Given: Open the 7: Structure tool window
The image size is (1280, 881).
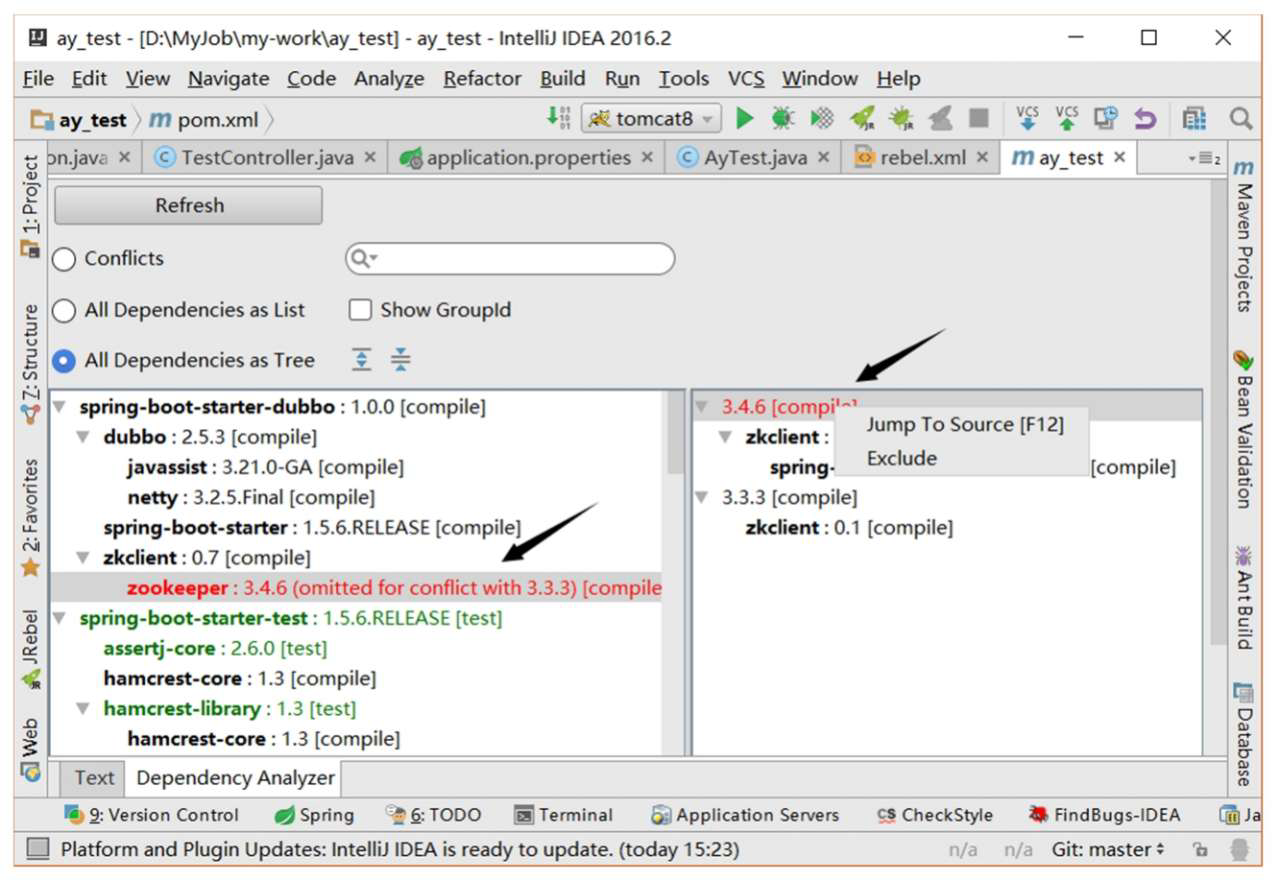Looking at the screenshot, I should tap(31, 363).
